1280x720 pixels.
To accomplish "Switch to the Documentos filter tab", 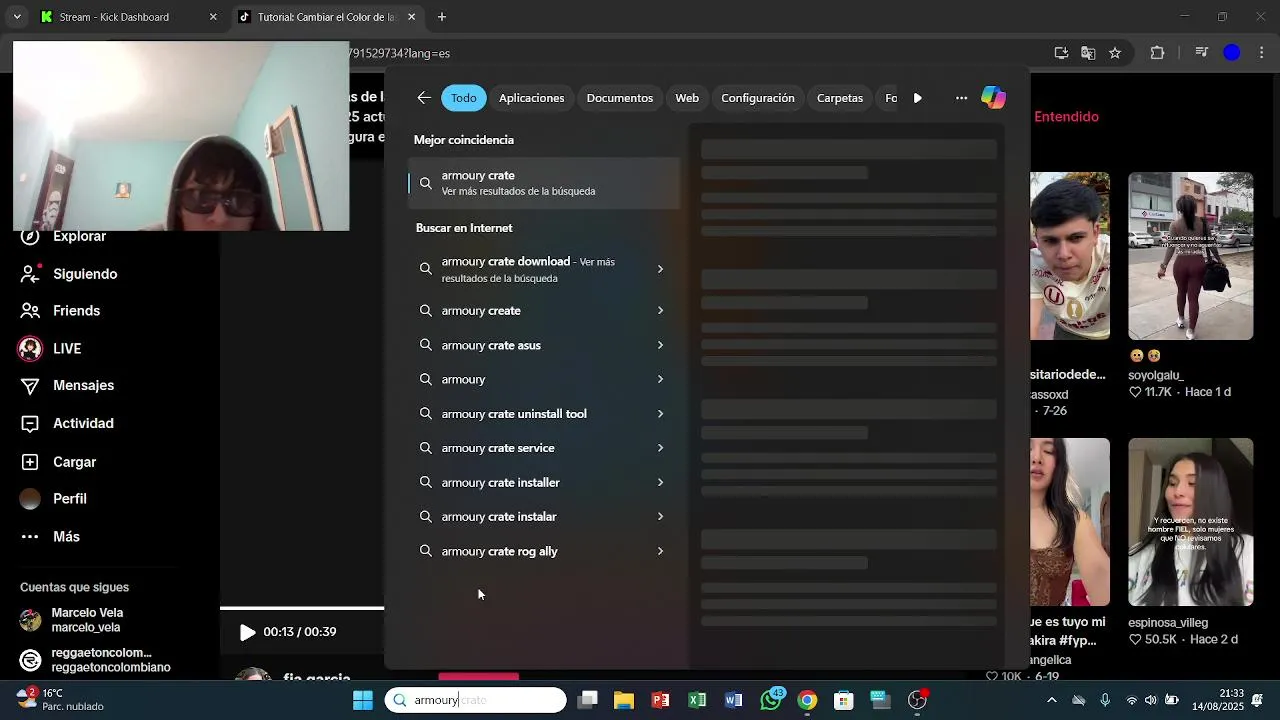I will coord(620,98).
